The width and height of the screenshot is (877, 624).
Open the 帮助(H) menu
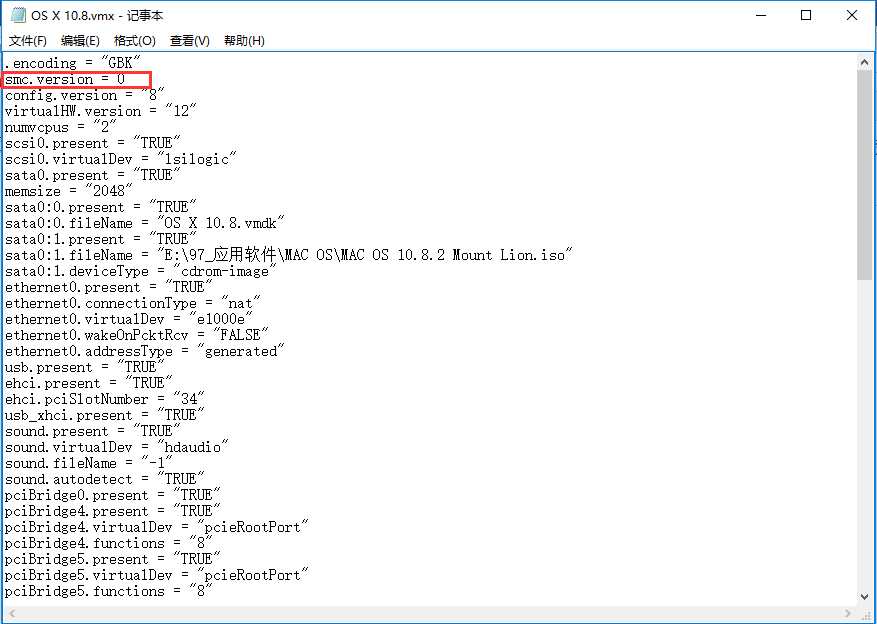click(244, 41)
